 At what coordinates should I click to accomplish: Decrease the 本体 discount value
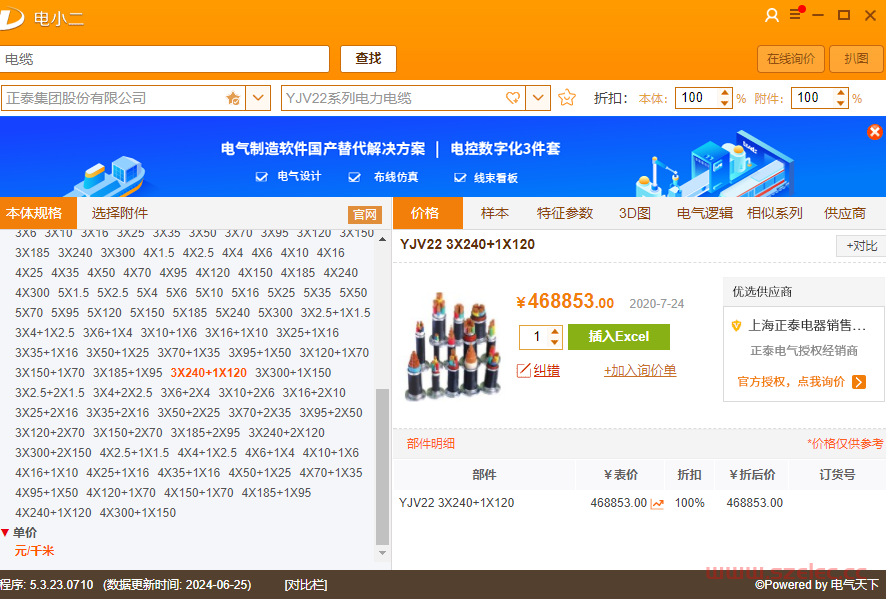(x=725, y=103)
